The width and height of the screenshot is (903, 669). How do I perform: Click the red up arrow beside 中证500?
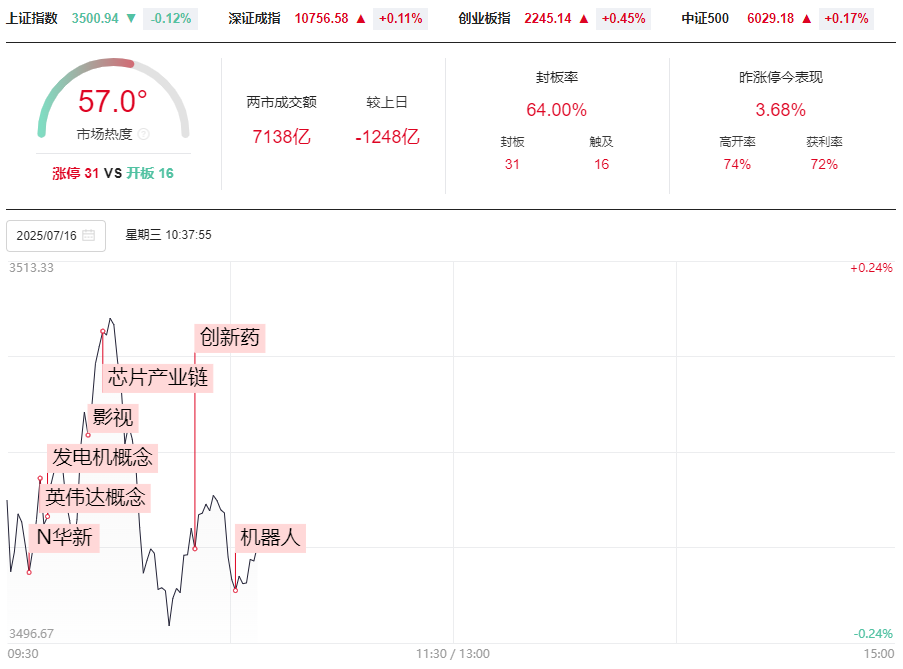[807, 18]
